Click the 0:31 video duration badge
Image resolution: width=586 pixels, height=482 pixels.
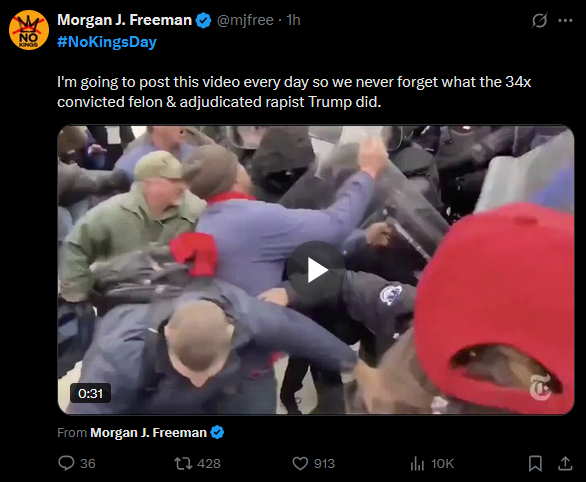pyautogui.click(x=90, y=393)
